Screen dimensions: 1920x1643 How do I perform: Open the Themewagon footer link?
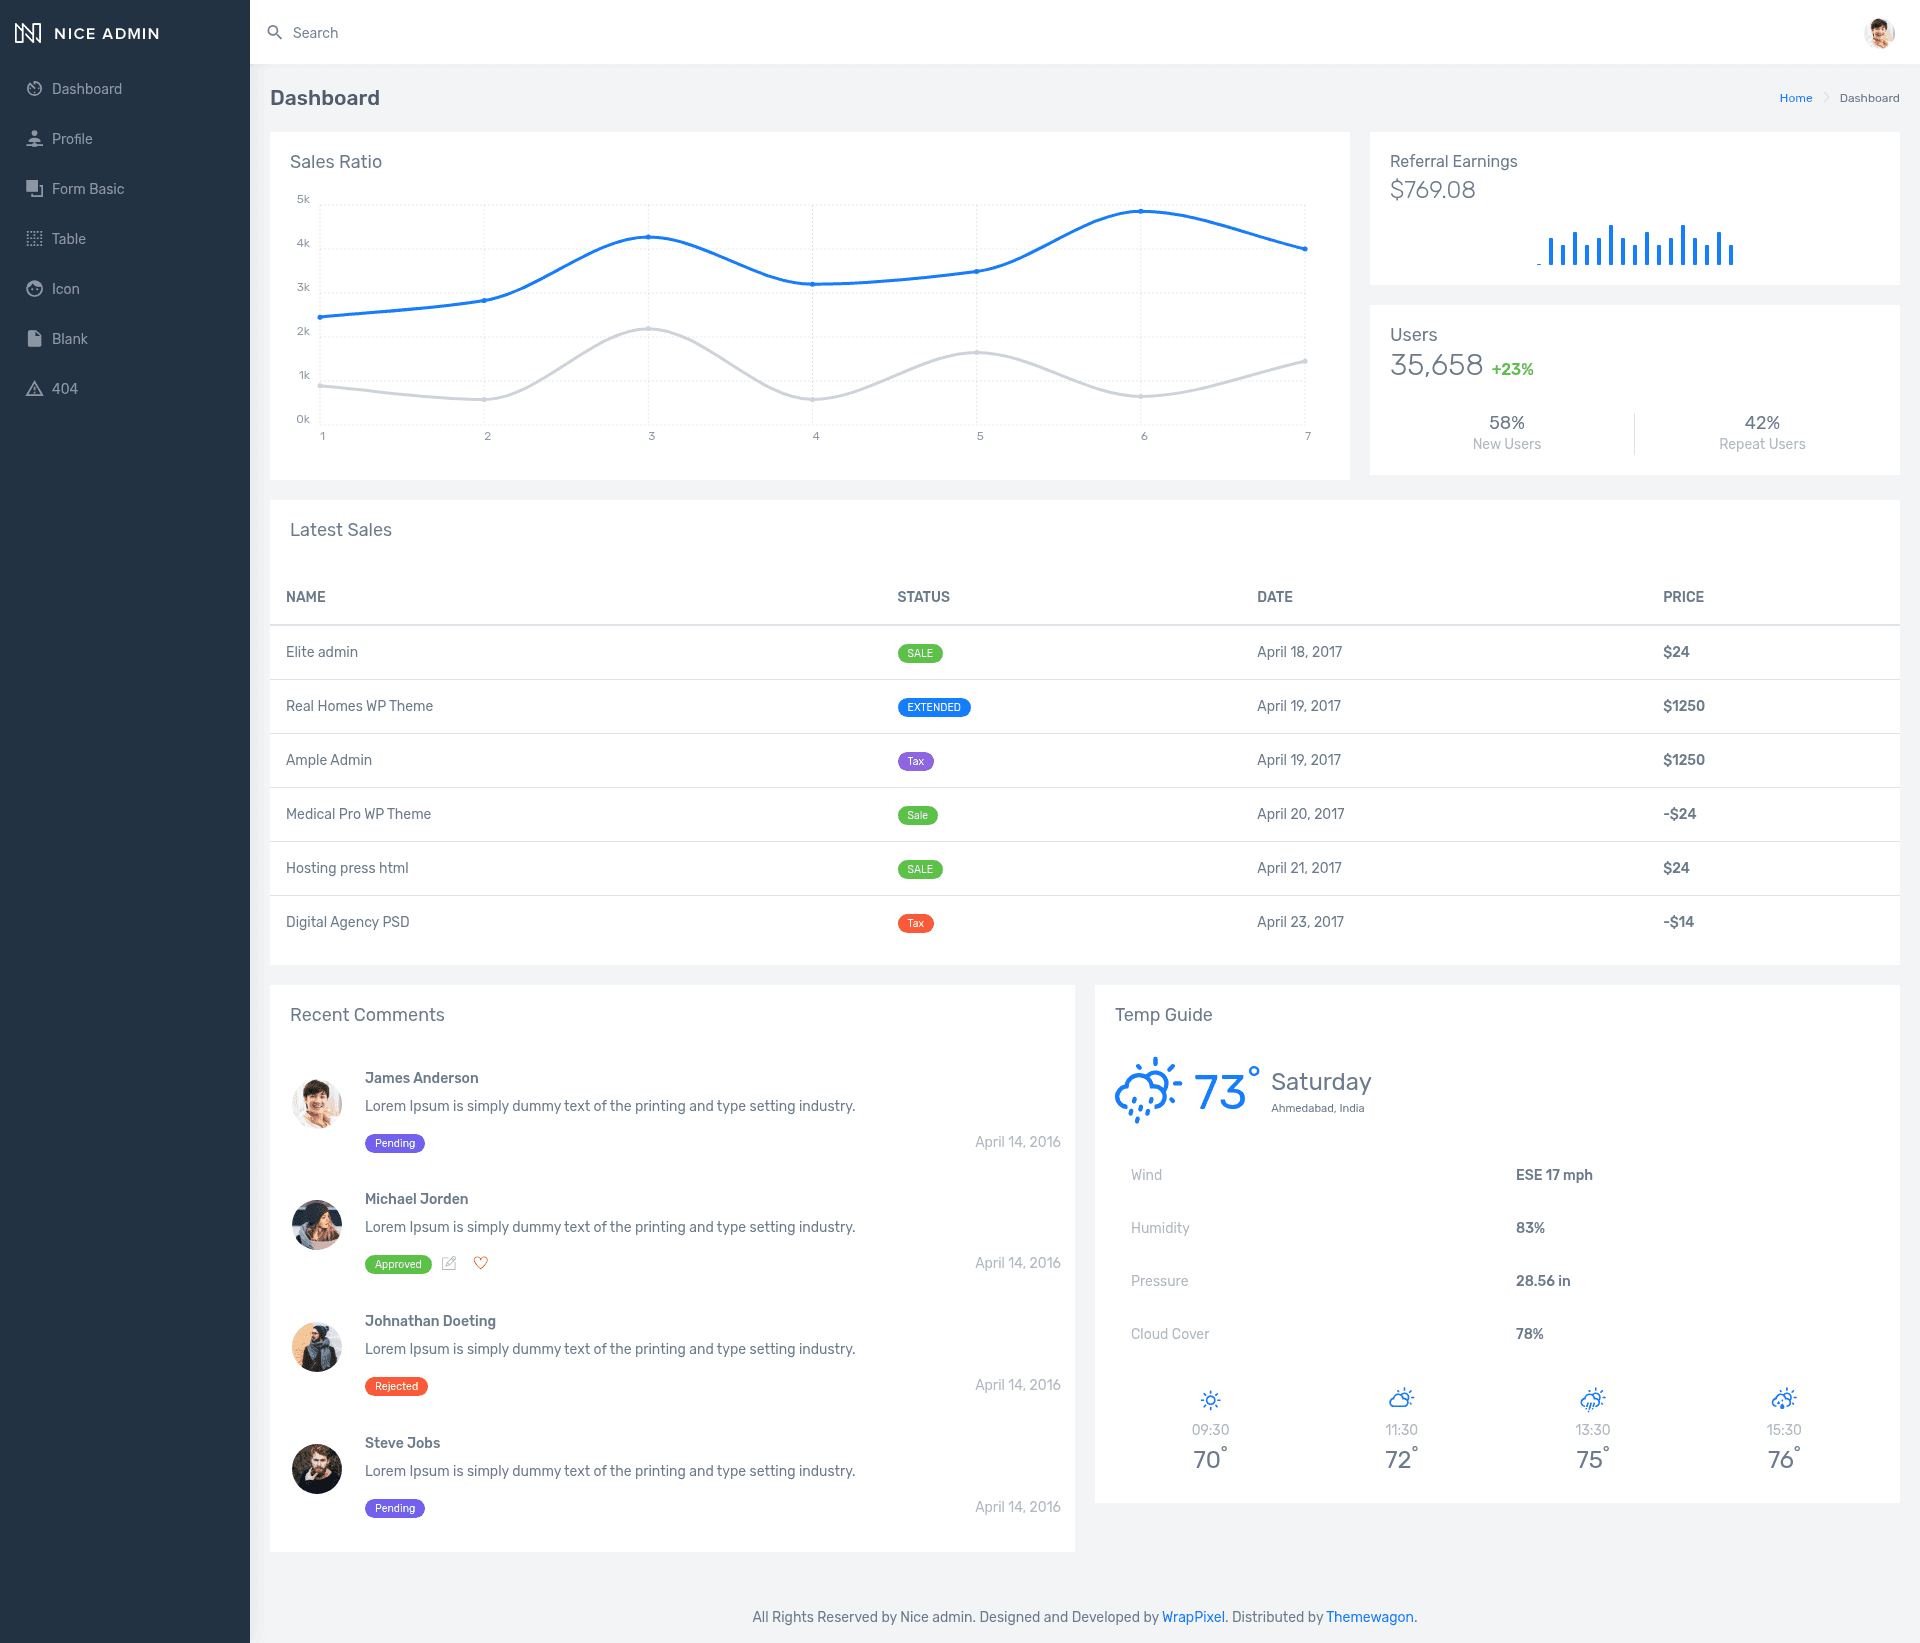[1370, 1617]
